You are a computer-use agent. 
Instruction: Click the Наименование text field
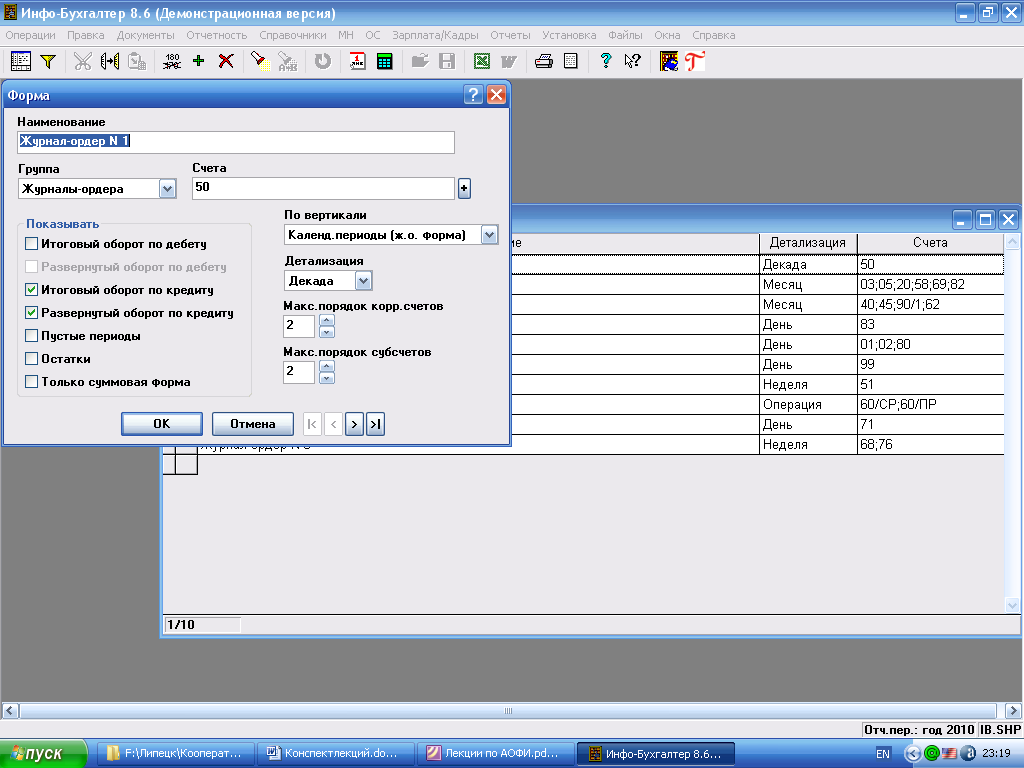(x=236, y=142)
